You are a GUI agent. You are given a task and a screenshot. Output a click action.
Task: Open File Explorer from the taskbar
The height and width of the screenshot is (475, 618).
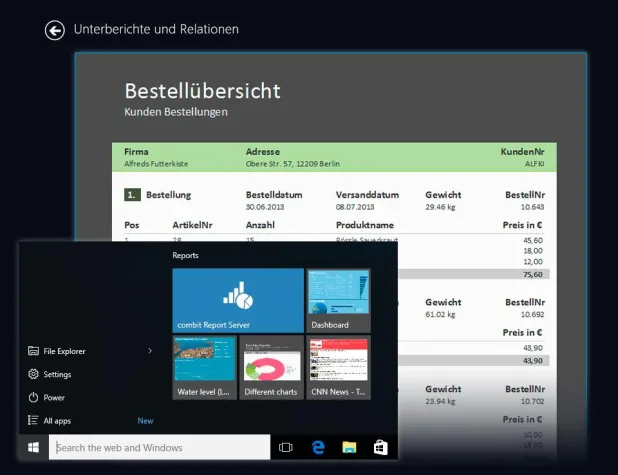click(349, 447)
